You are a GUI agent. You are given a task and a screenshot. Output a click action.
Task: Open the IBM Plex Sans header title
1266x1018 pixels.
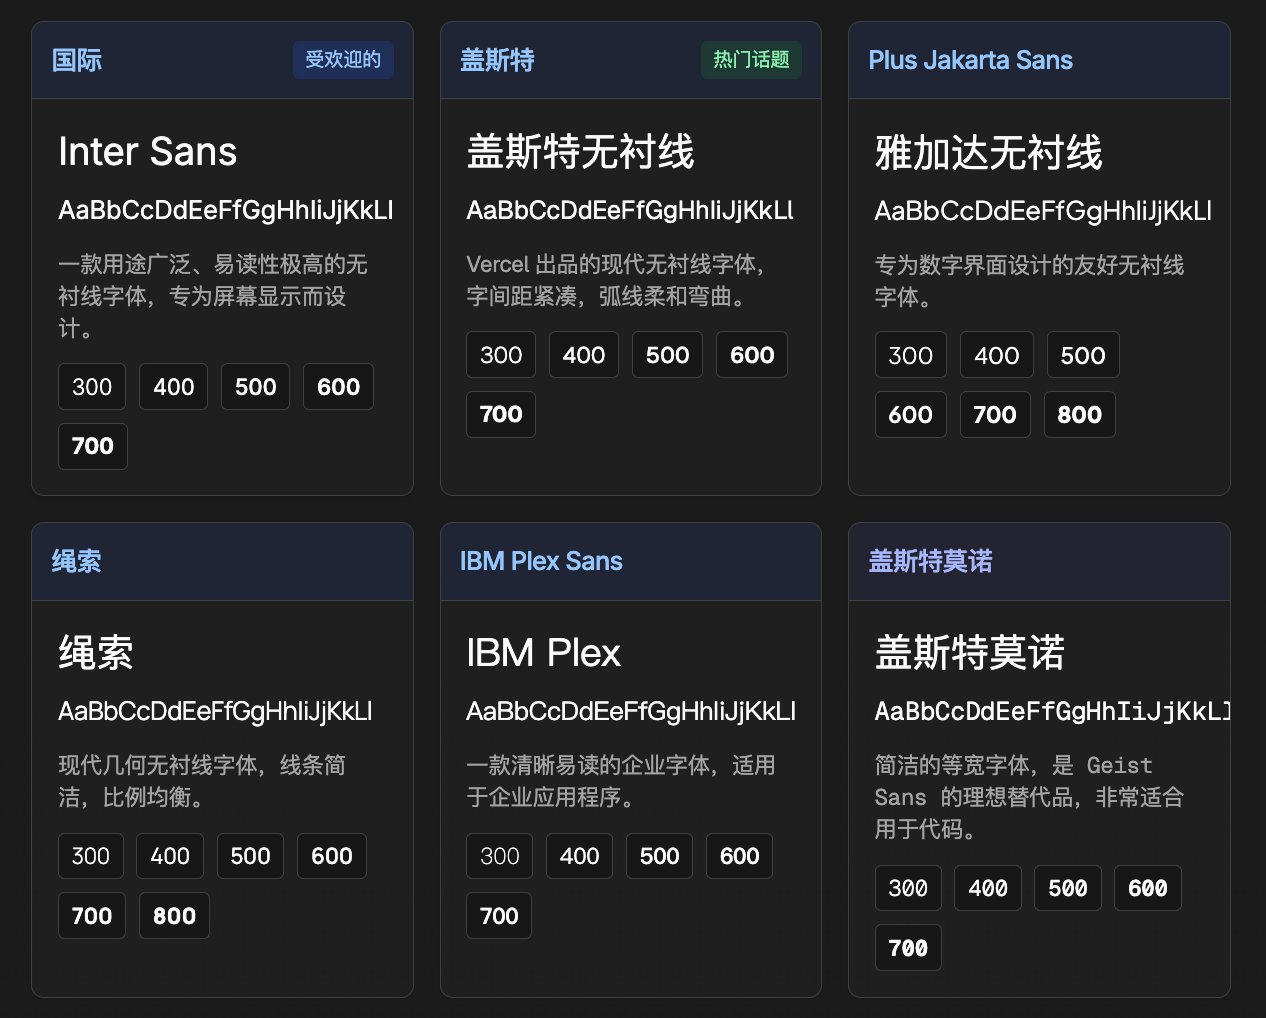(541, 561)
